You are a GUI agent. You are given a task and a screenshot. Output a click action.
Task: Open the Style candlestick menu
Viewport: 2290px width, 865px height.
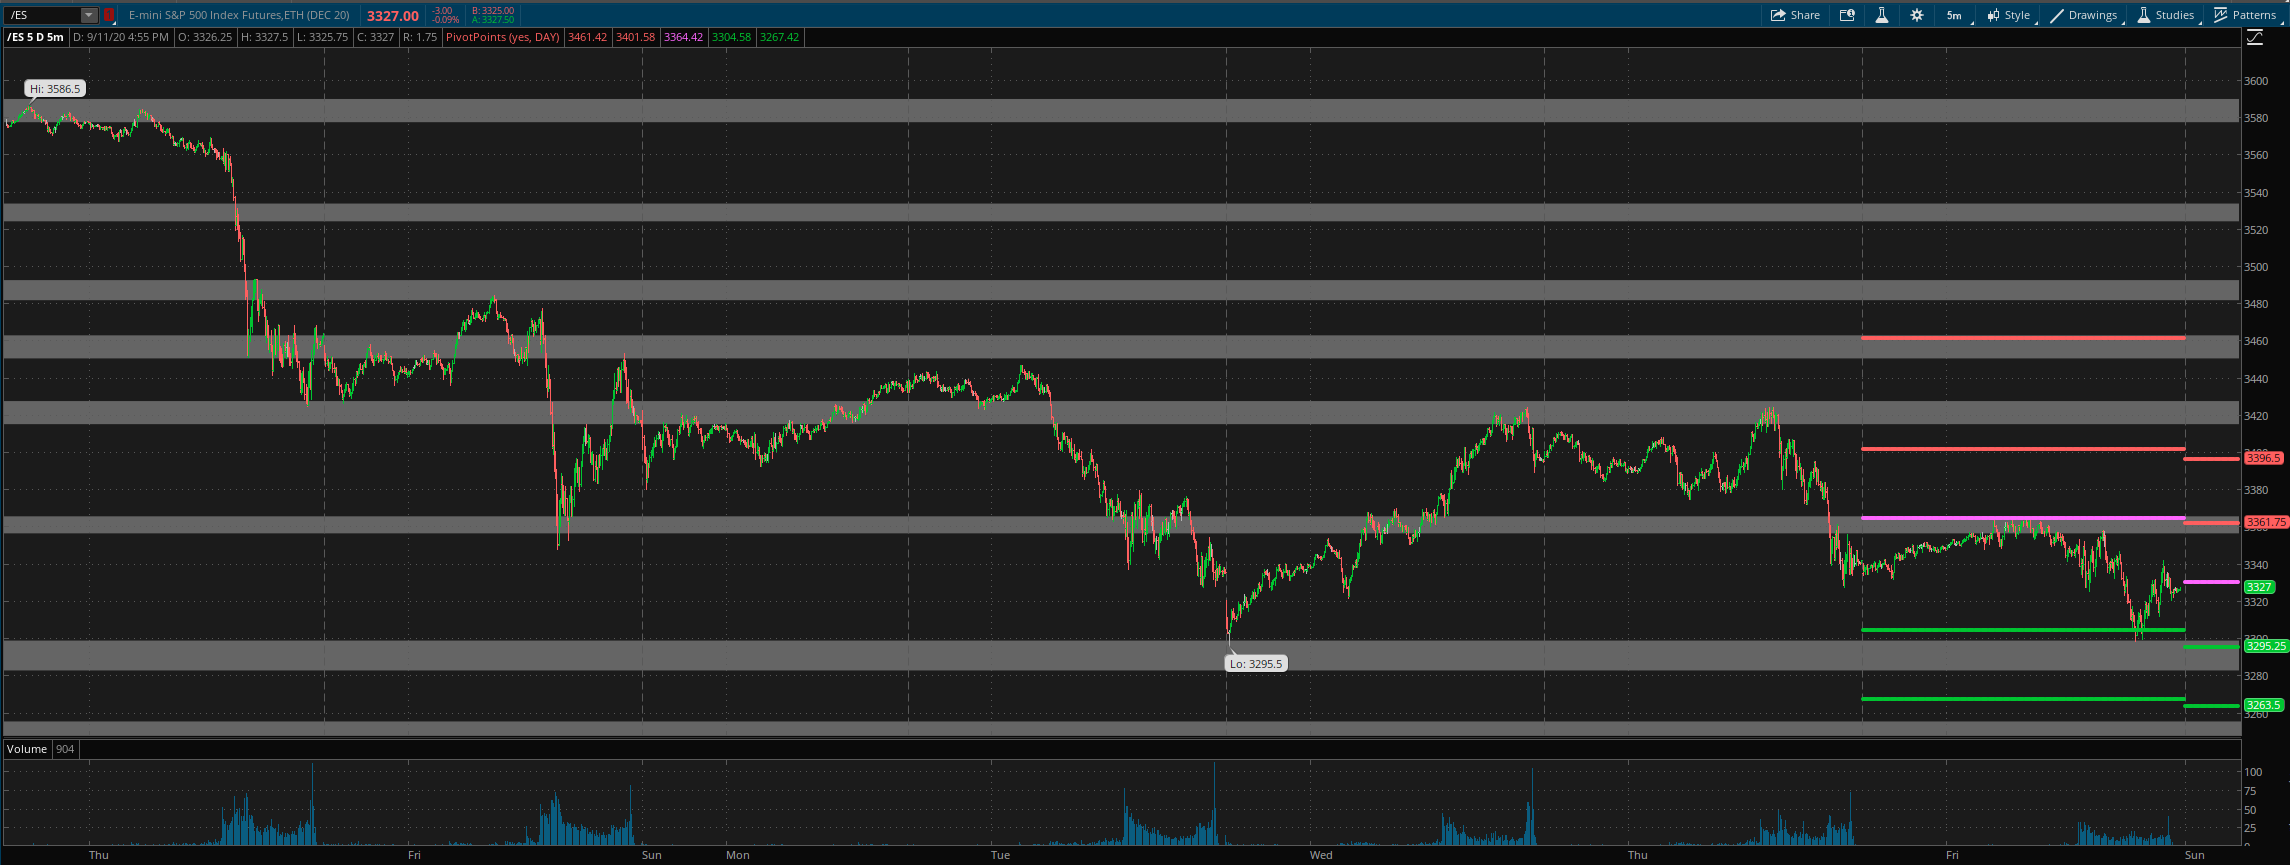[2009, 15]
